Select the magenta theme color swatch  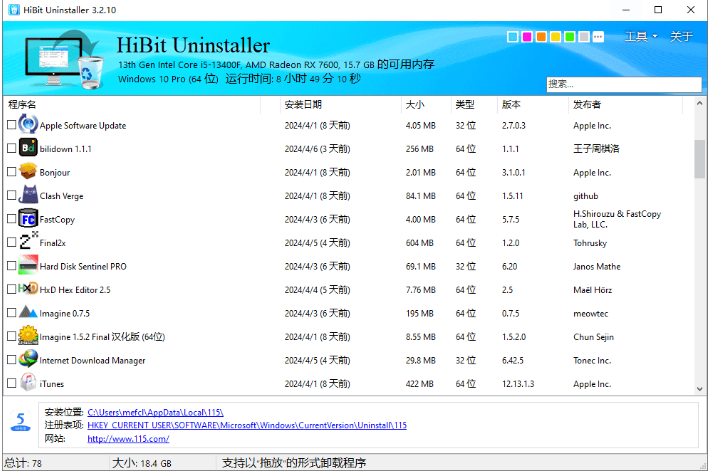527,37
